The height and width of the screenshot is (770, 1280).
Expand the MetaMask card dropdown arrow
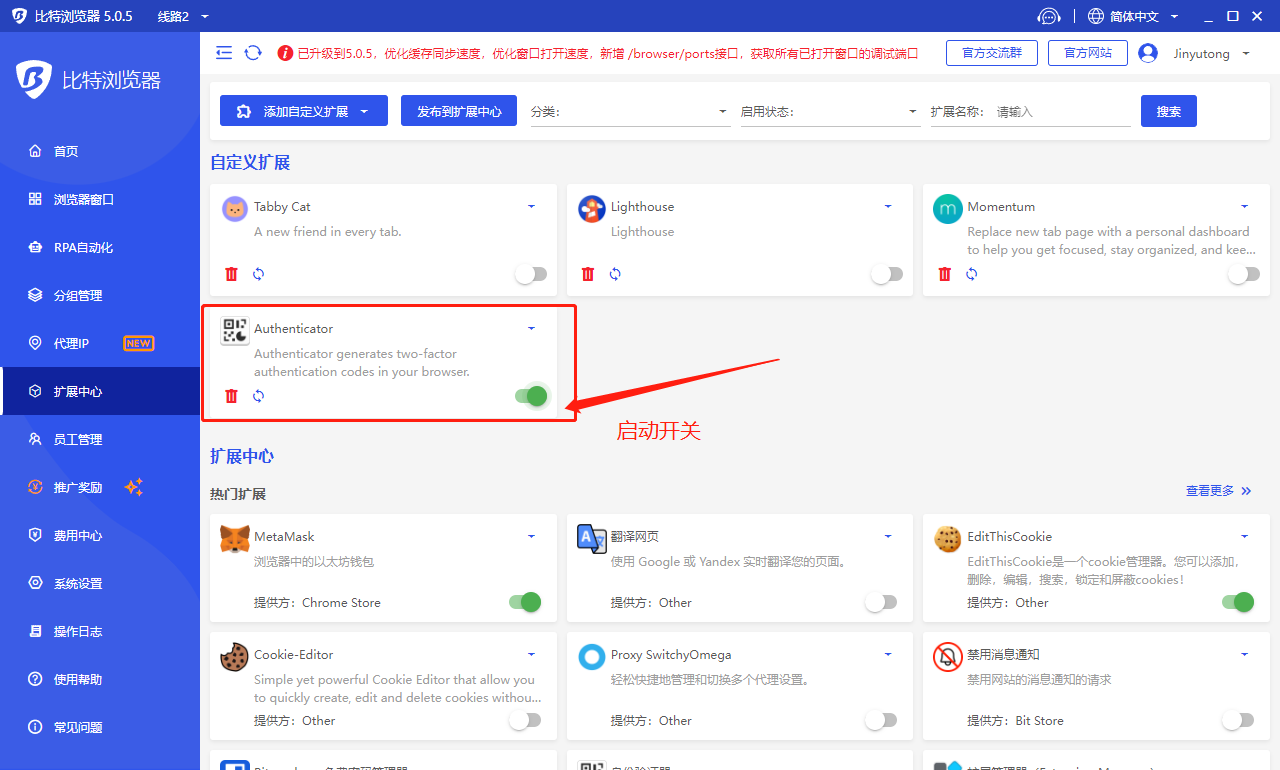(x=531, y=537)
